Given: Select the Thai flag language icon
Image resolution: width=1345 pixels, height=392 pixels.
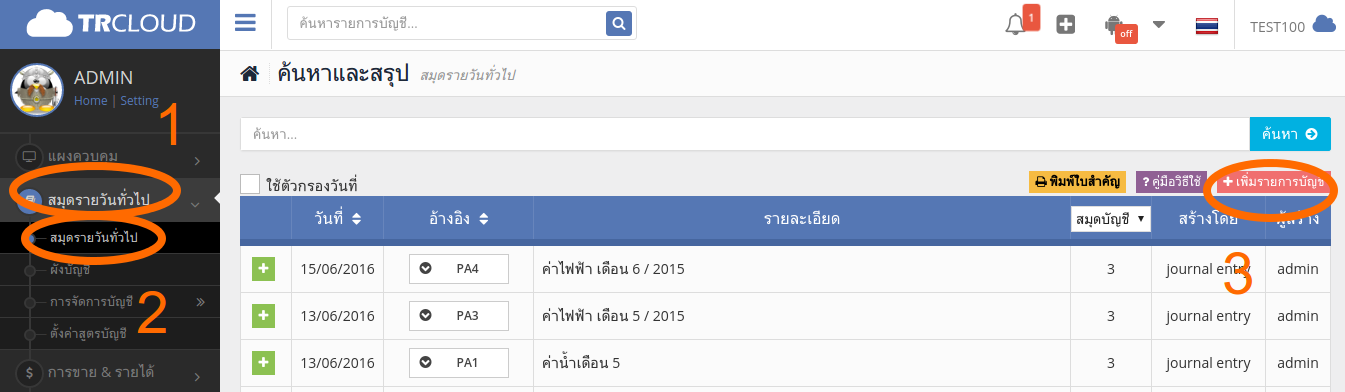Looking at the screenshot, I should (1206, 26).
